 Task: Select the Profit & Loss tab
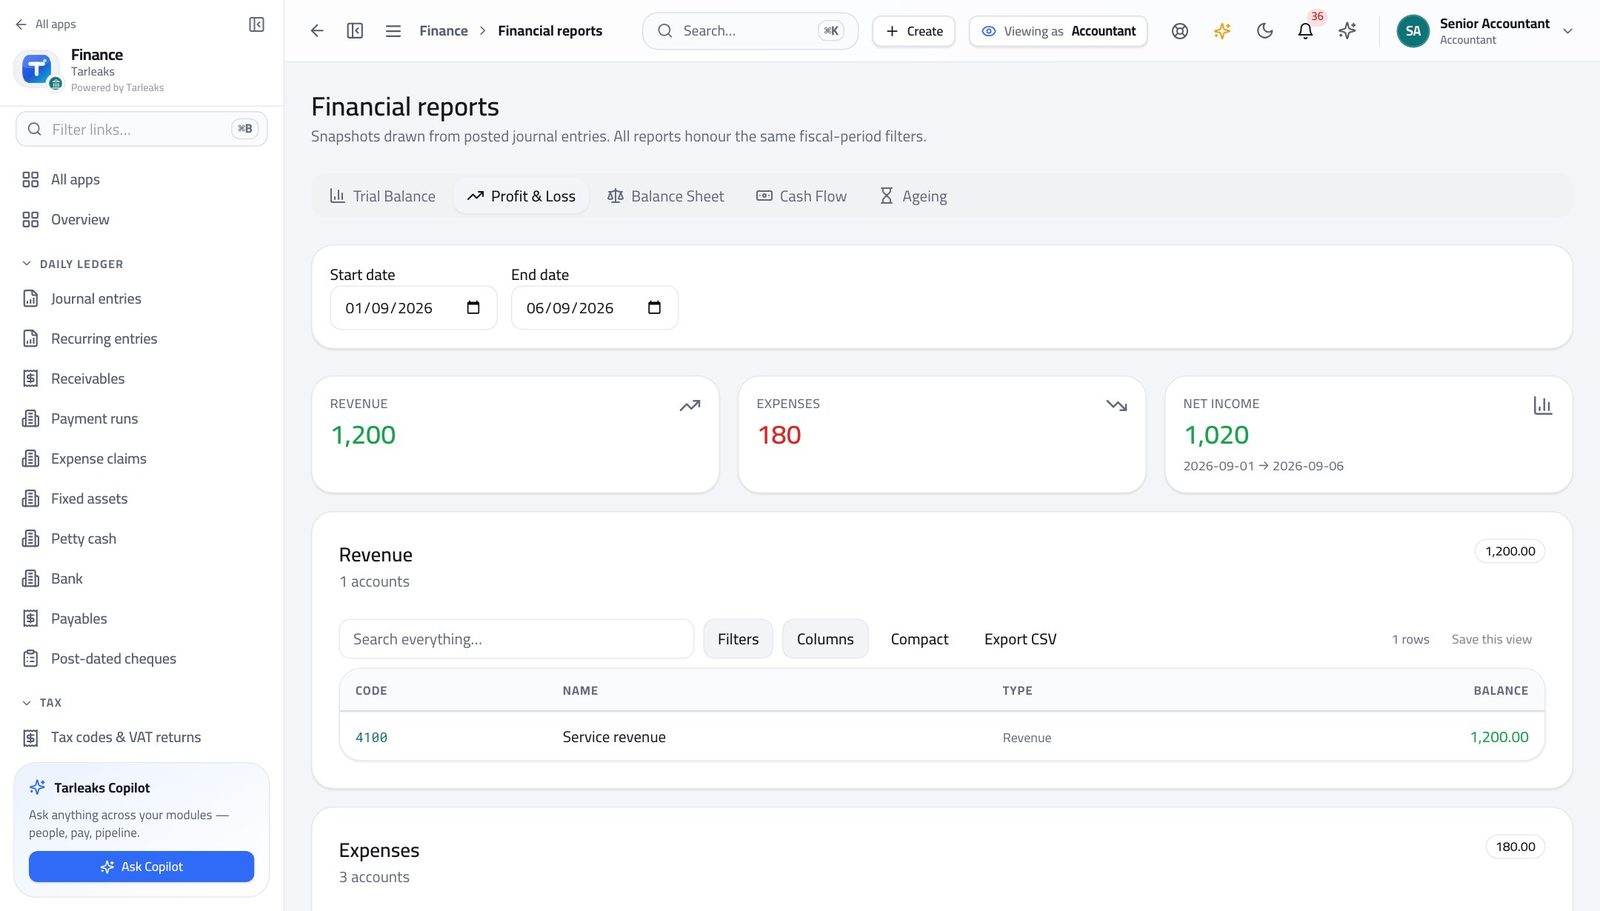click(521, 196)
